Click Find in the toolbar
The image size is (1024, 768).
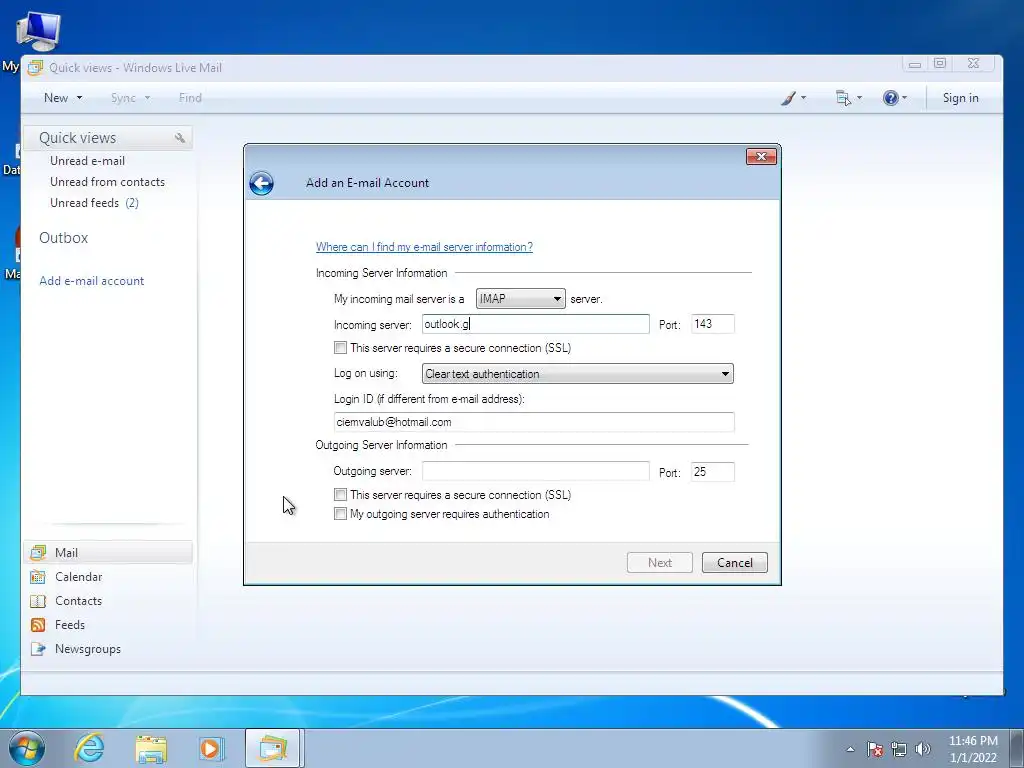click(x=190, y=98)
